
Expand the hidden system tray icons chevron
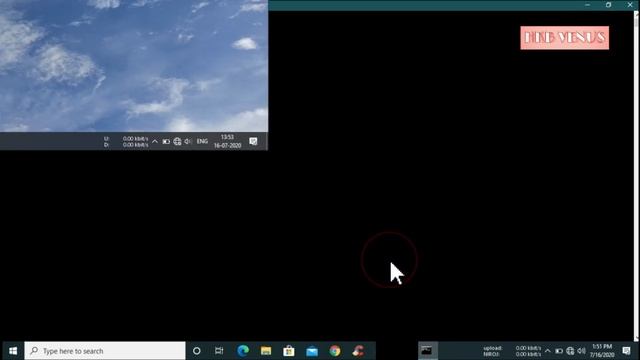[547, 351]
